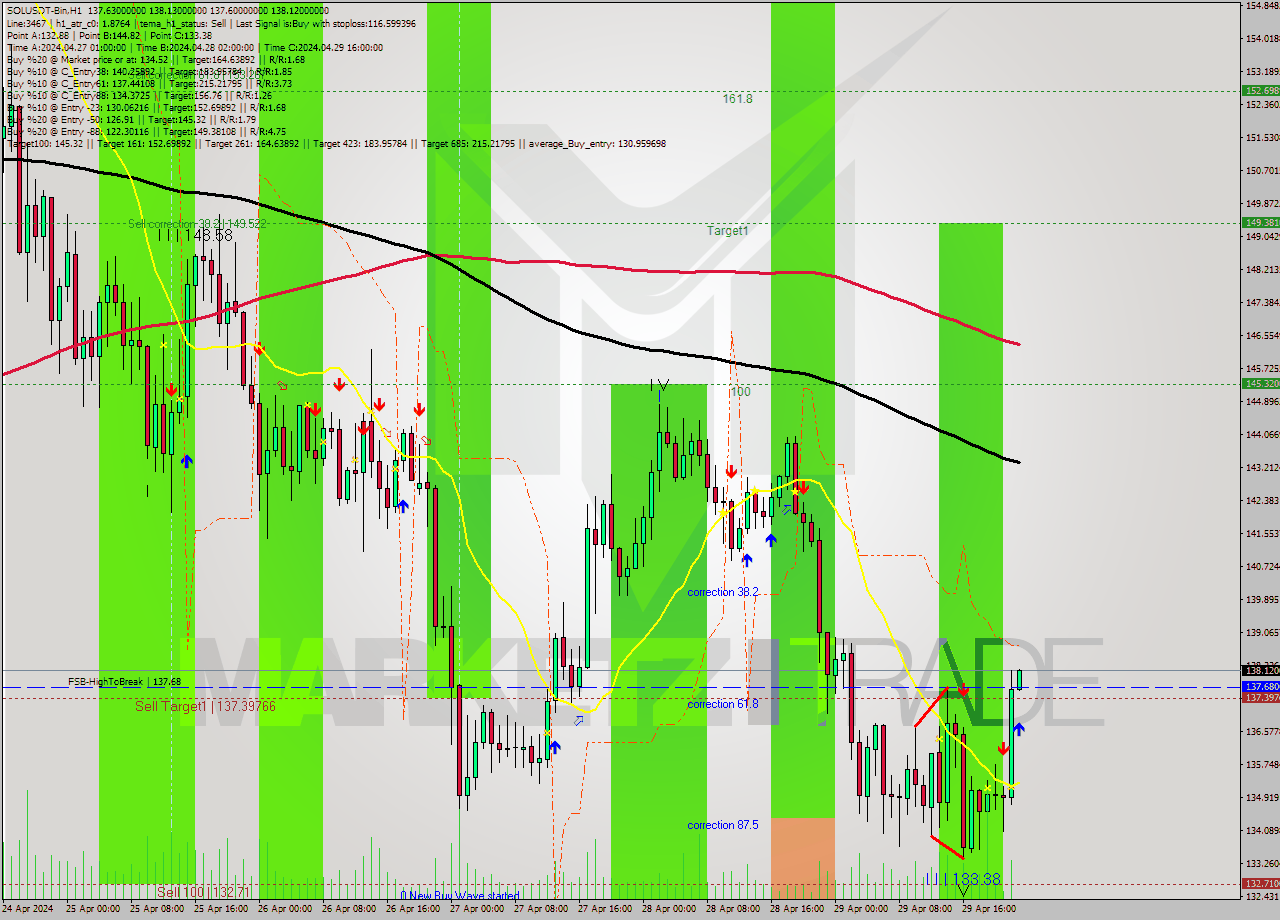Image resolution: width=1280 pixels, height=920 pixels.
Task: Click the '27 Apr 00:00' time axis label
Action: tap(476, 909)
